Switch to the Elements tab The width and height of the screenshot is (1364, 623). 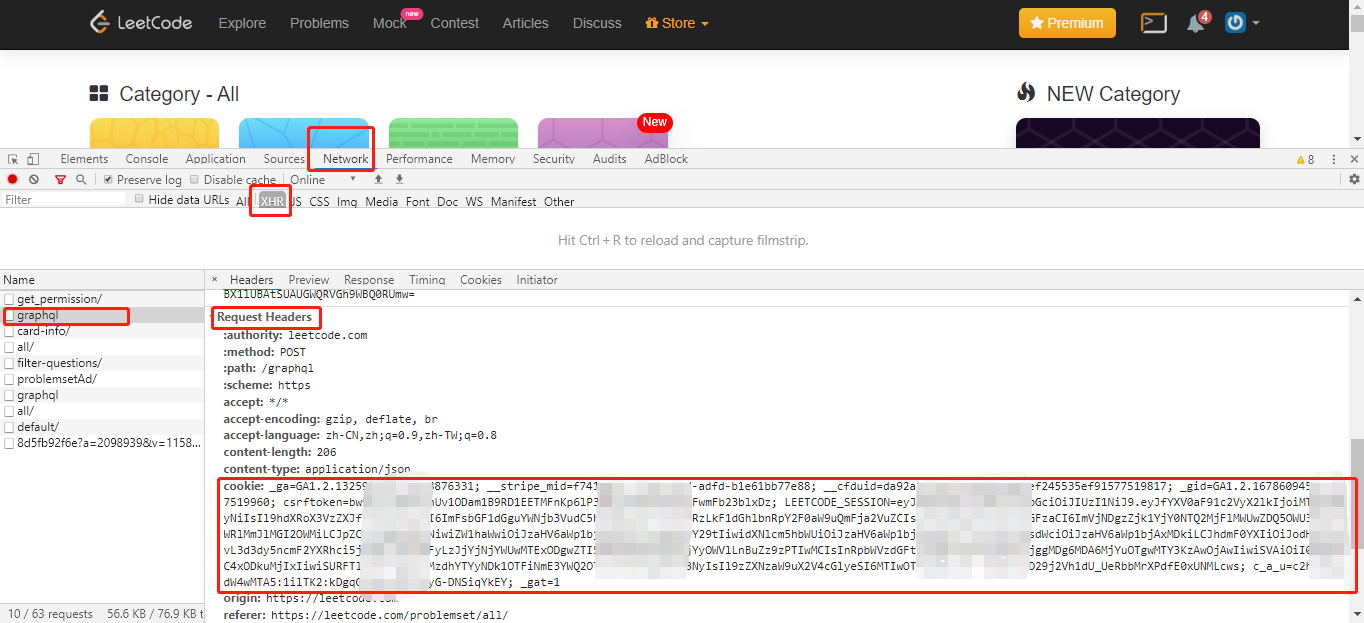point(84,159)
